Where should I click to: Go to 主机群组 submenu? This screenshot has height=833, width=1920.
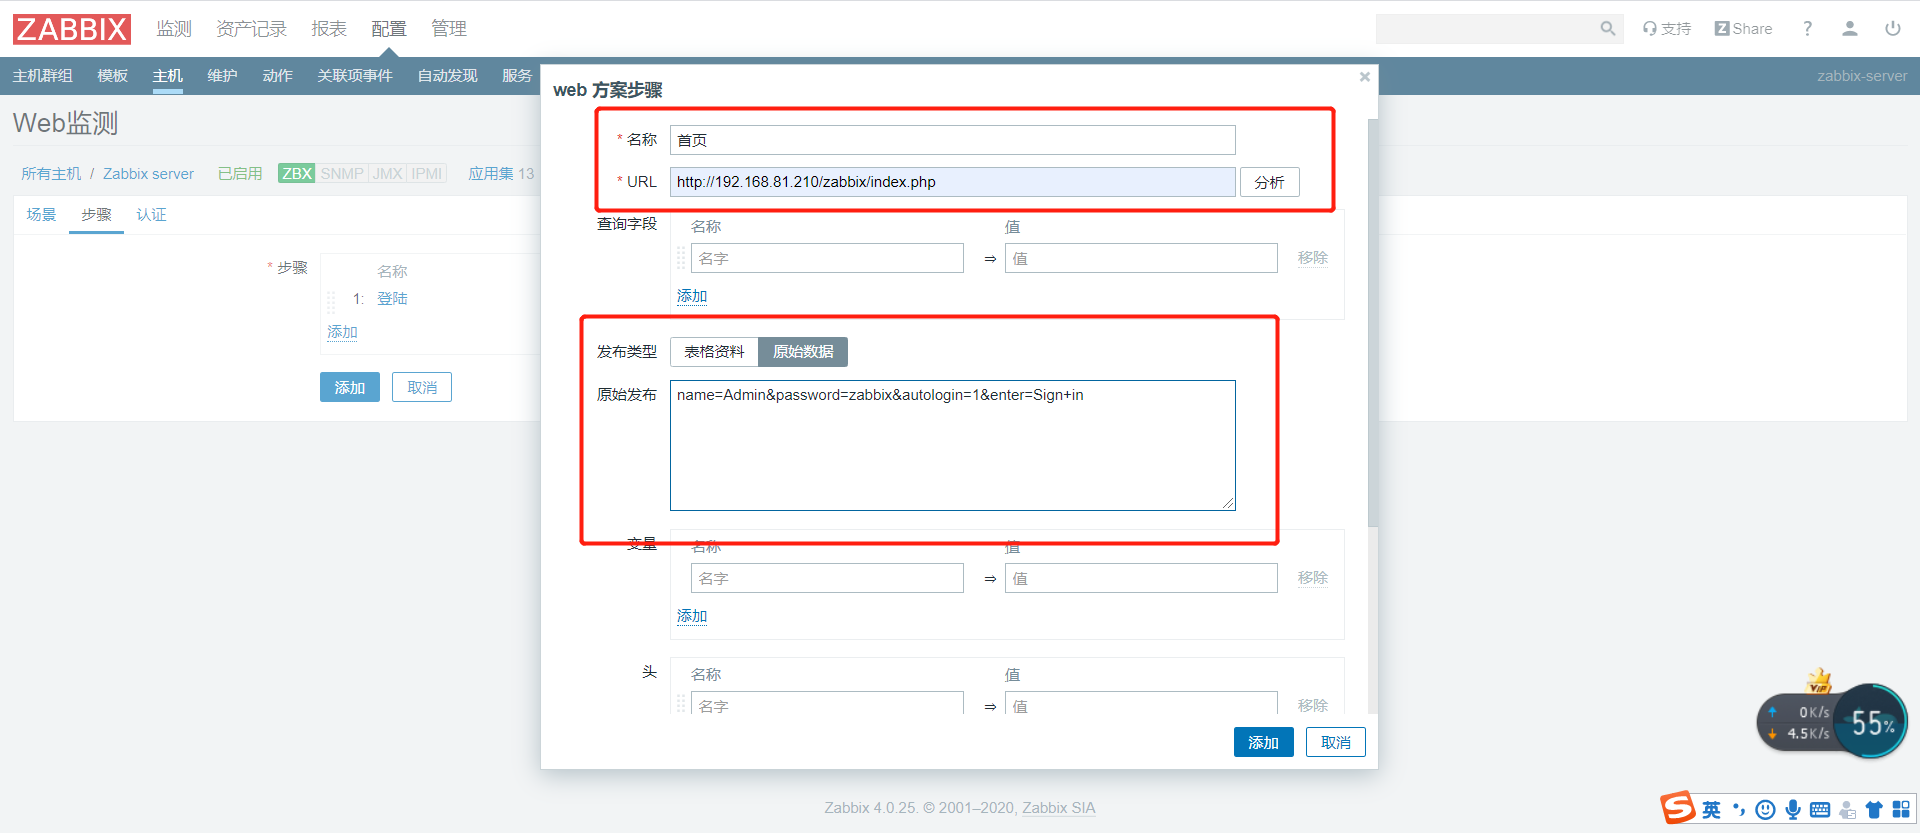click(43, 76)
